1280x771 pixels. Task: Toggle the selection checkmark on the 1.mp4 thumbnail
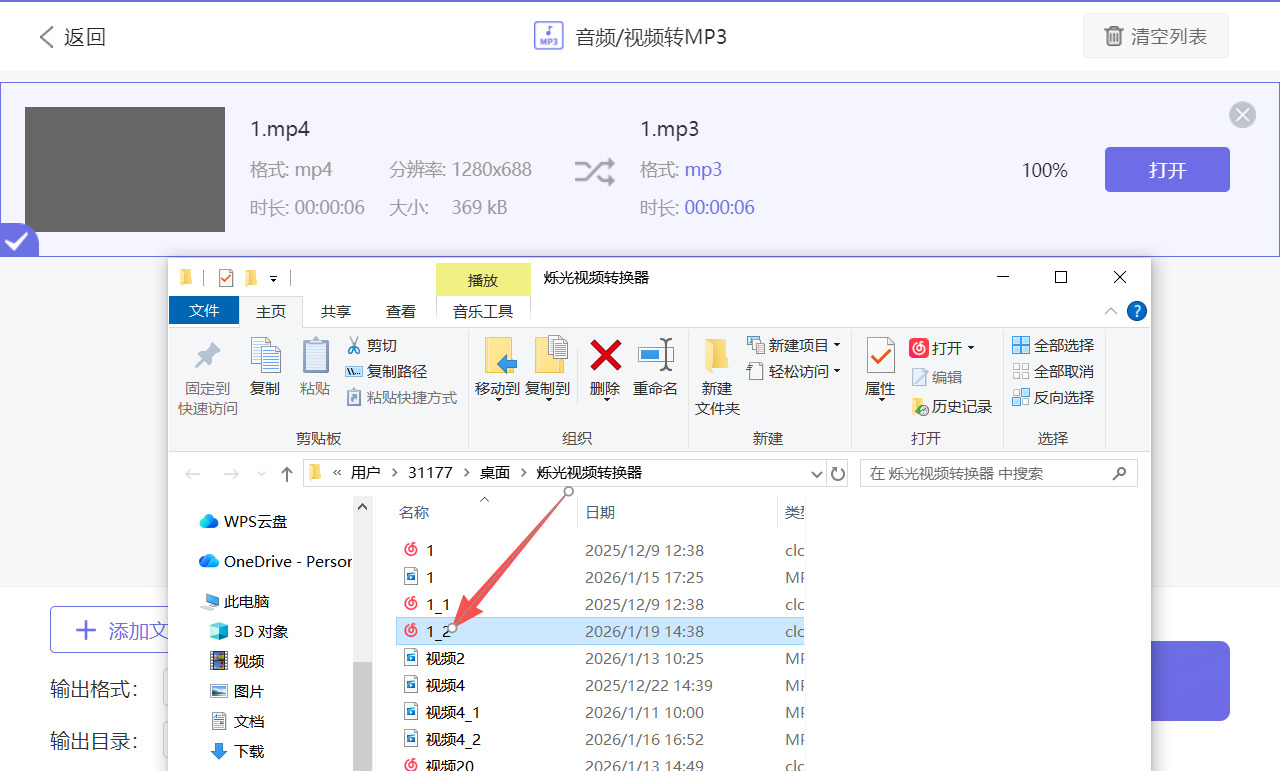tap(17, 241)
